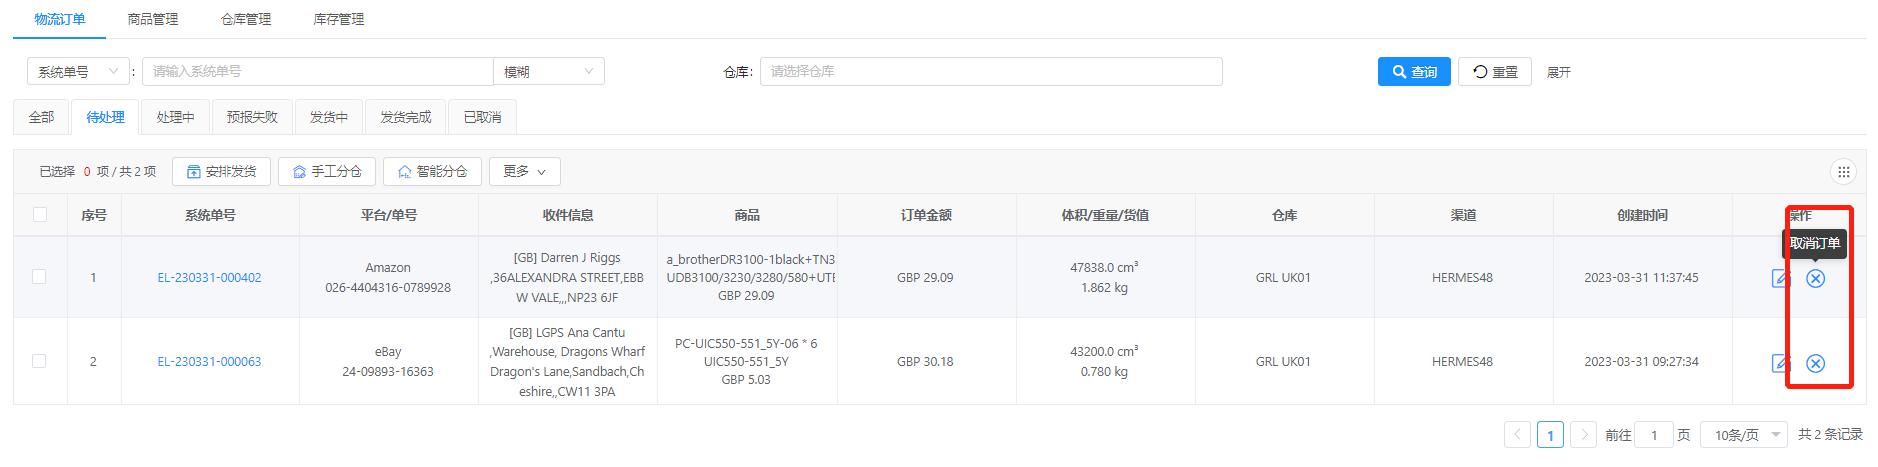Expand the 模糊 match mode dropdown
This screenshot has width=1878, height=467.
(x=548, y=72)
